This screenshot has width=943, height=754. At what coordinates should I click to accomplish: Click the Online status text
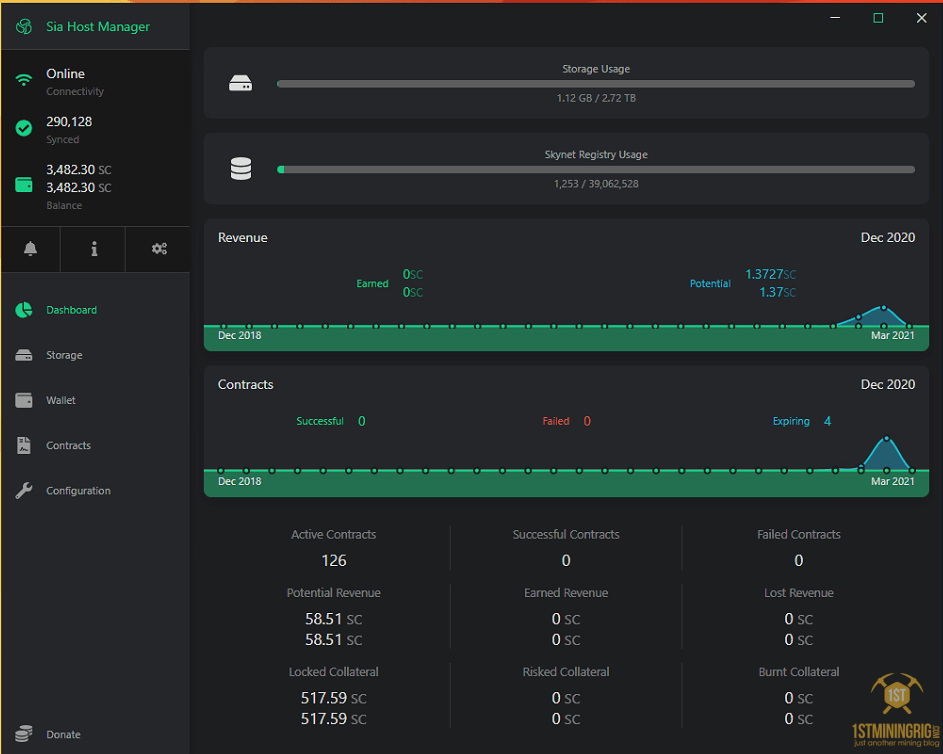coord(66,73)
